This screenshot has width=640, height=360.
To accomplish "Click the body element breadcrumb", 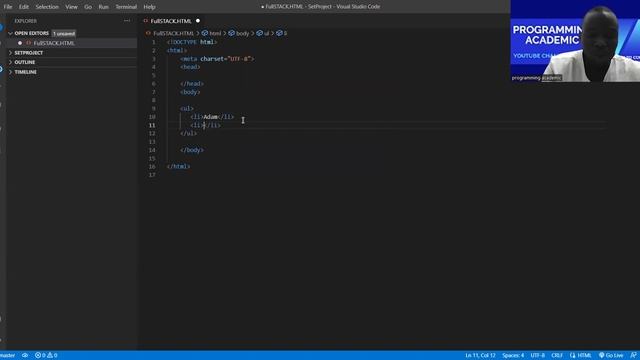I will (x=239, y=33).
